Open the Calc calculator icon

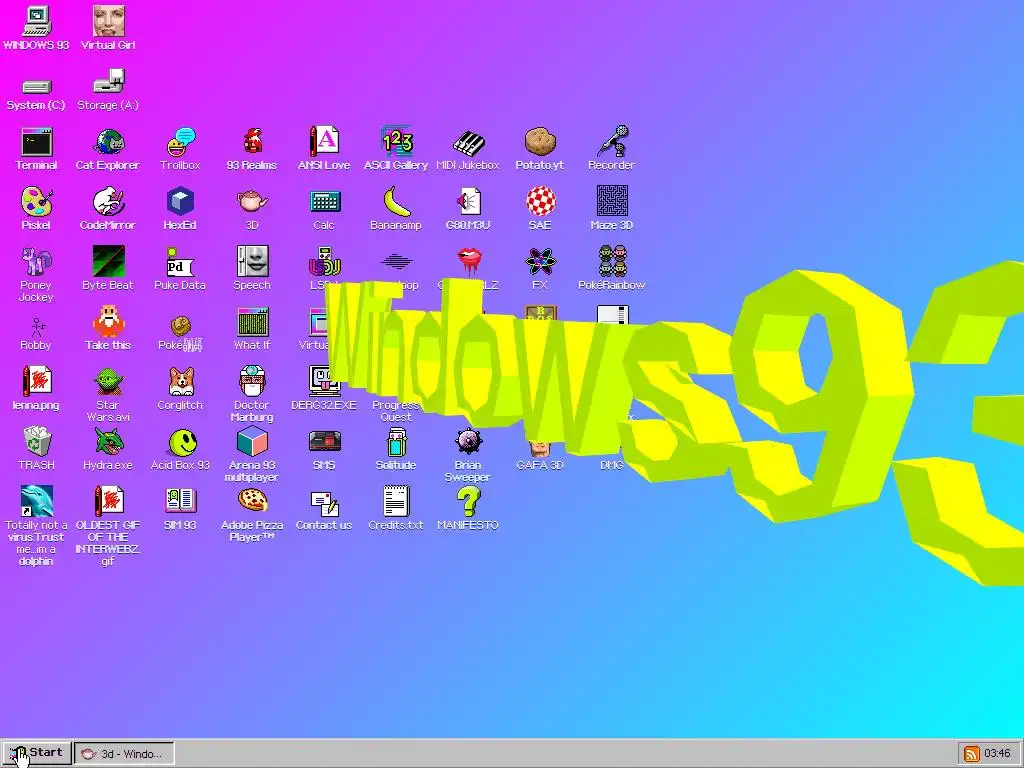pos(324,202)
